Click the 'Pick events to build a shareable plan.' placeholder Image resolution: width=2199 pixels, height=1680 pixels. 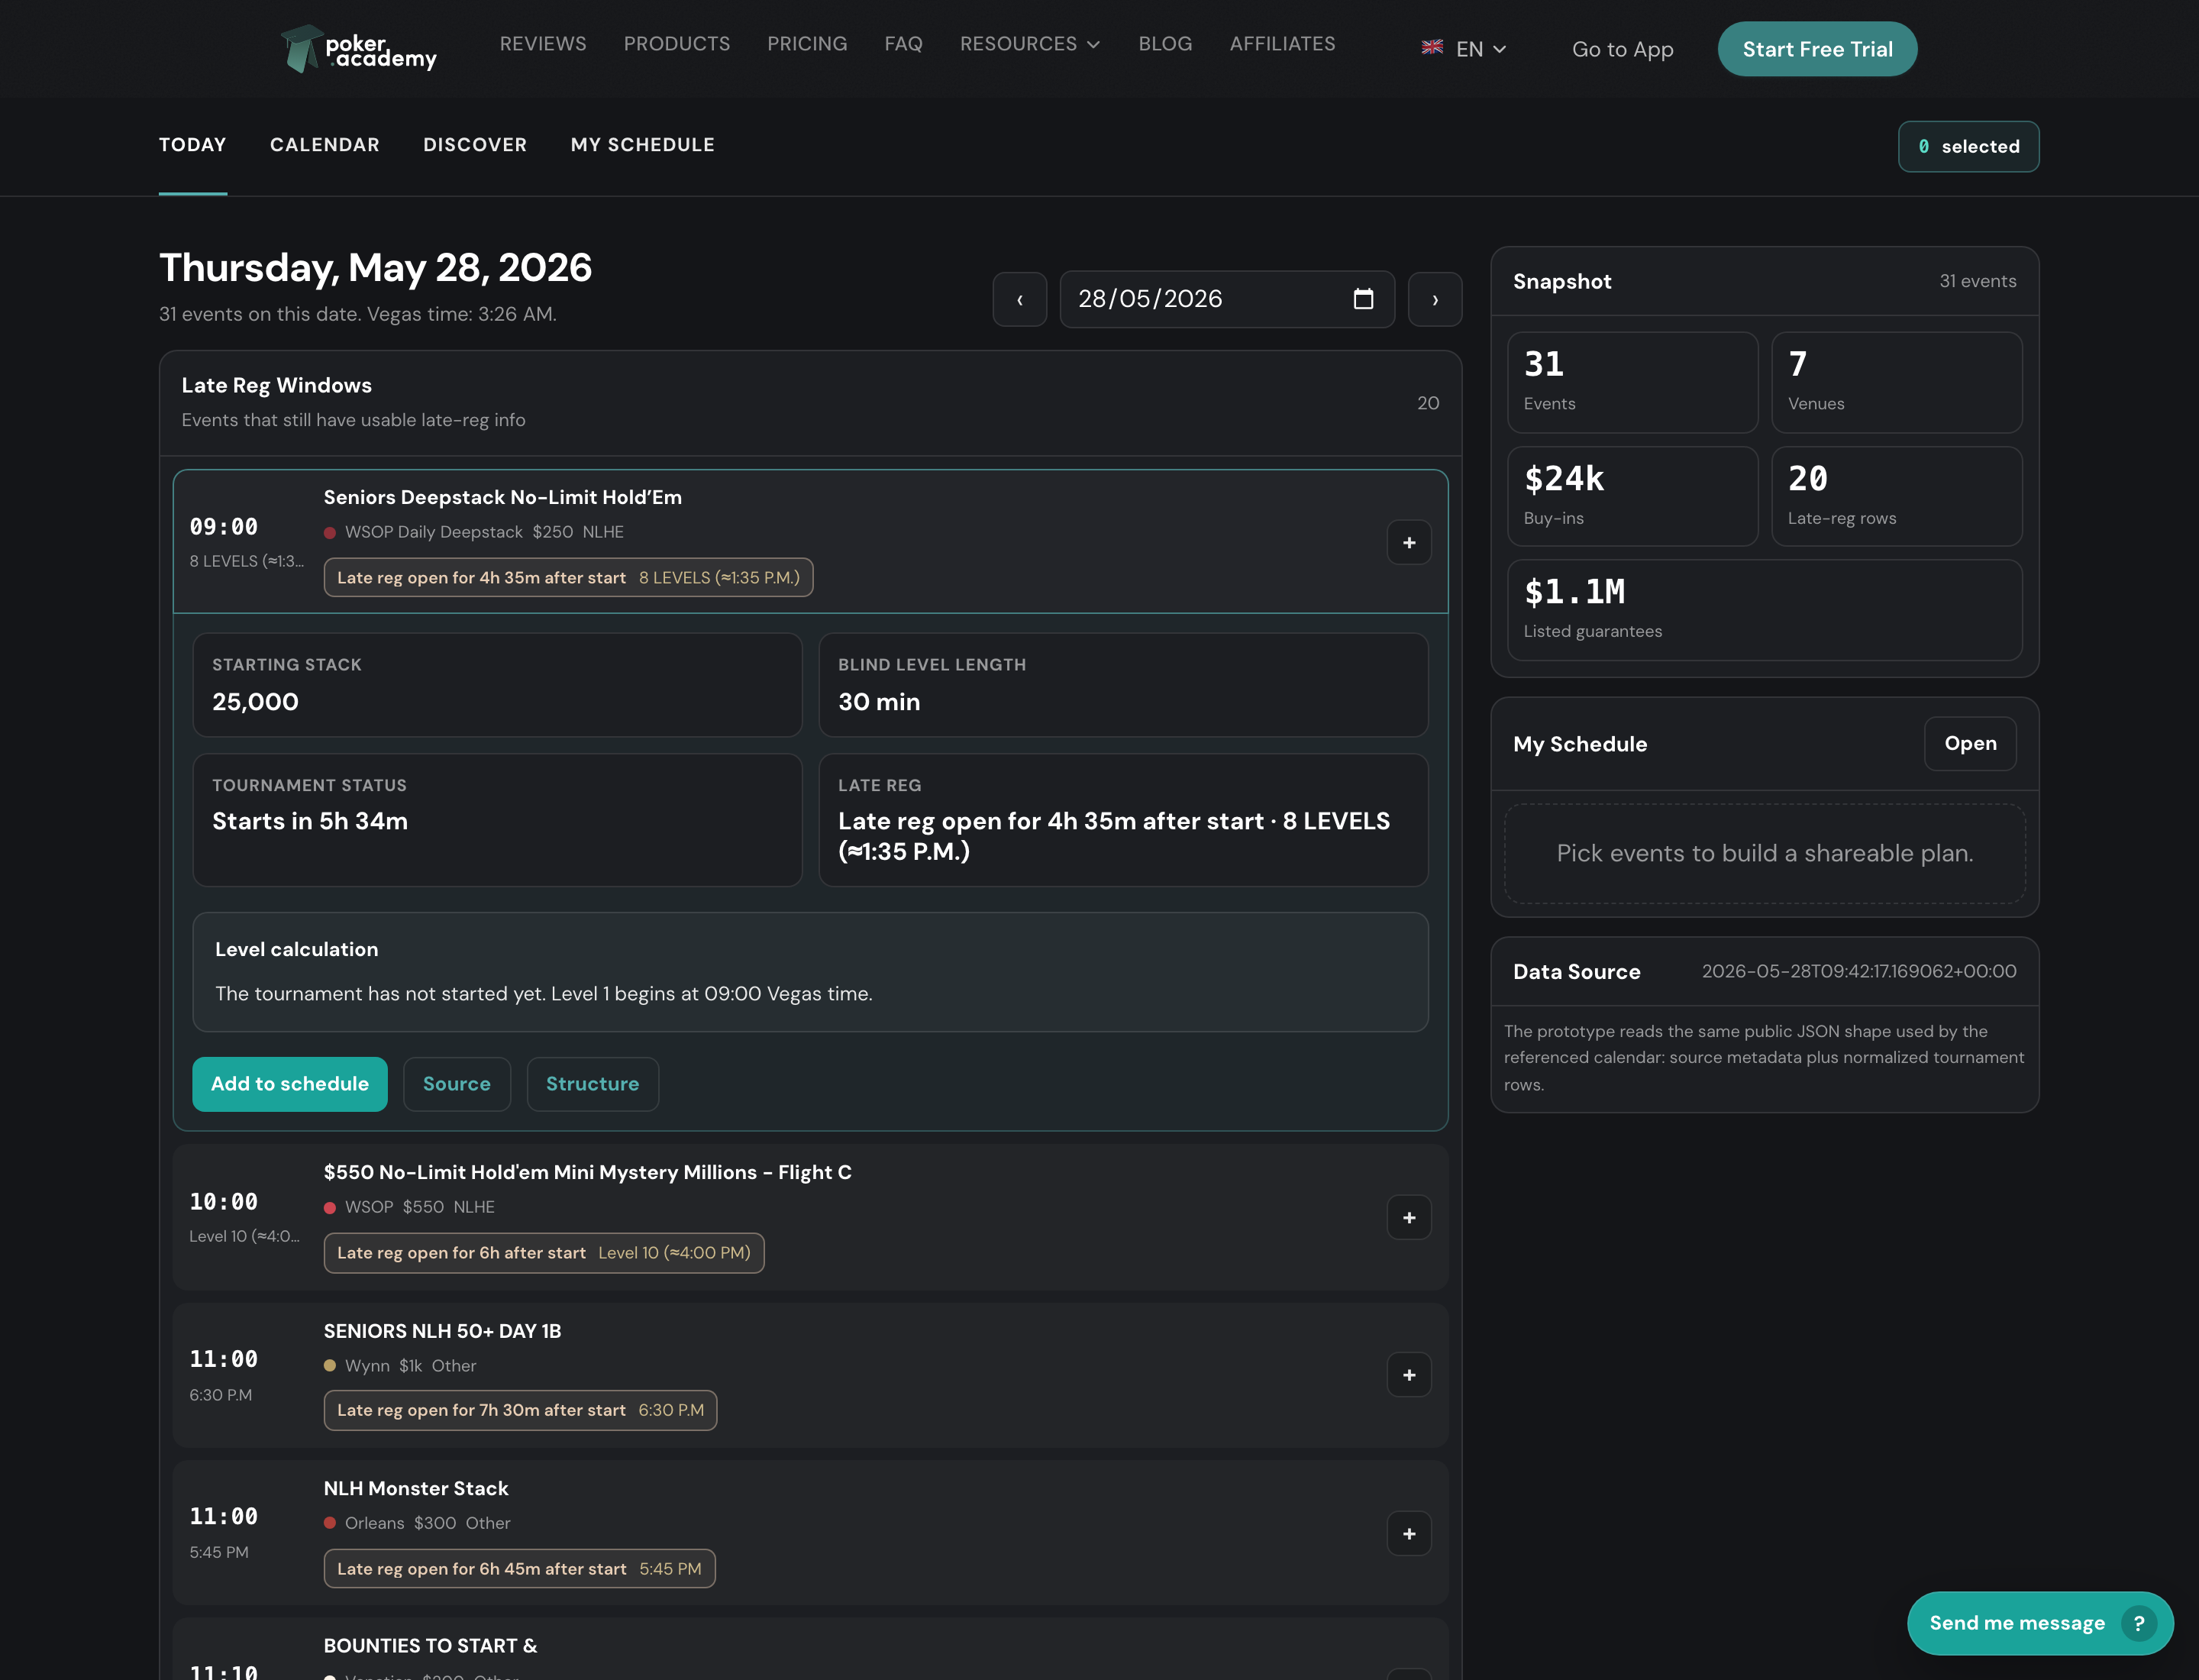(x=1765, y=853)
